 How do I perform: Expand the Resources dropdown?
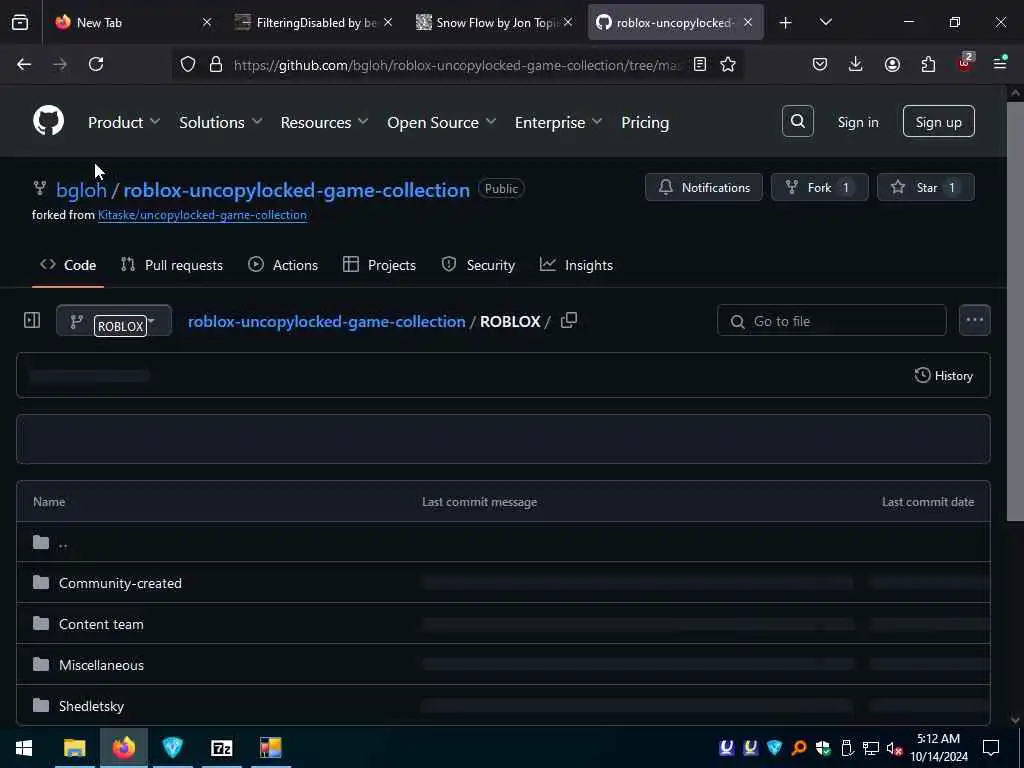(x=324, y=122)
